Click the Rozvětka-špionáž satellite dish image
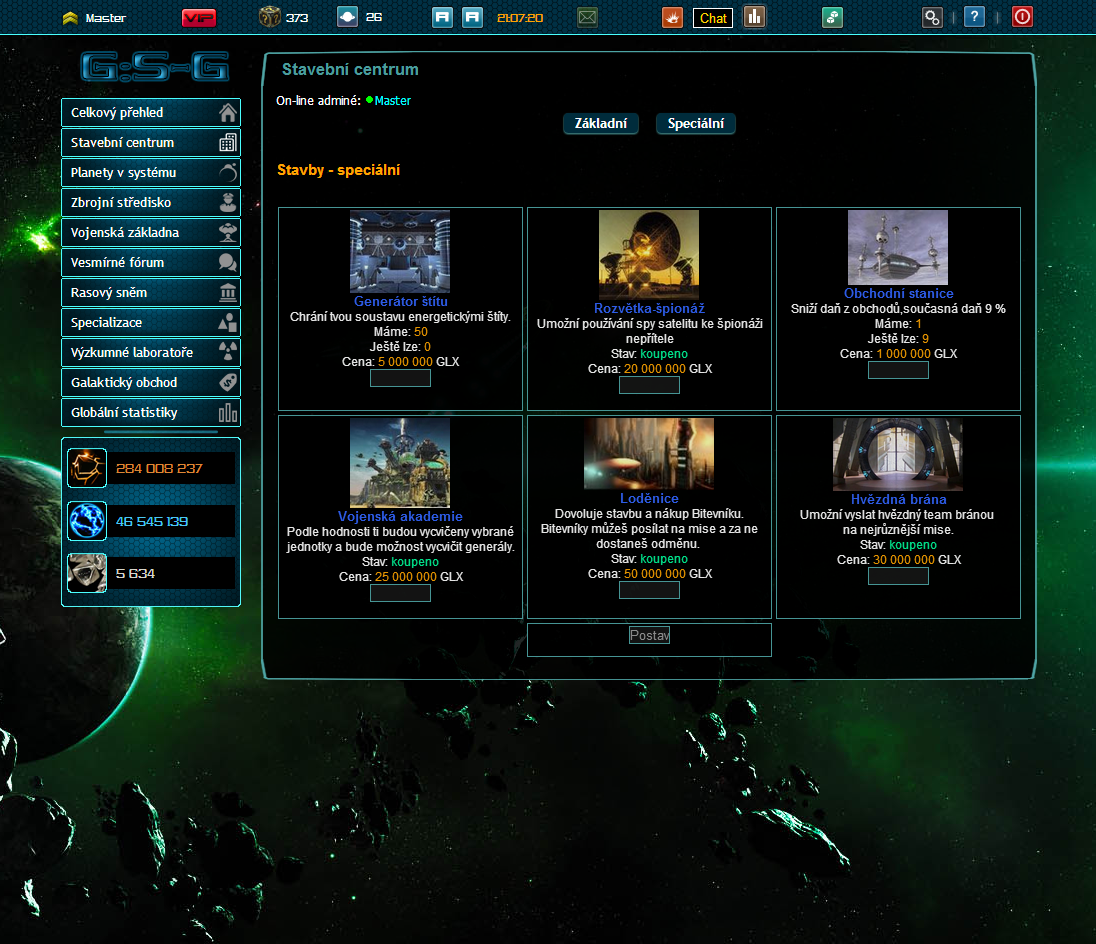1096x944 pixels. click(649, 255)
